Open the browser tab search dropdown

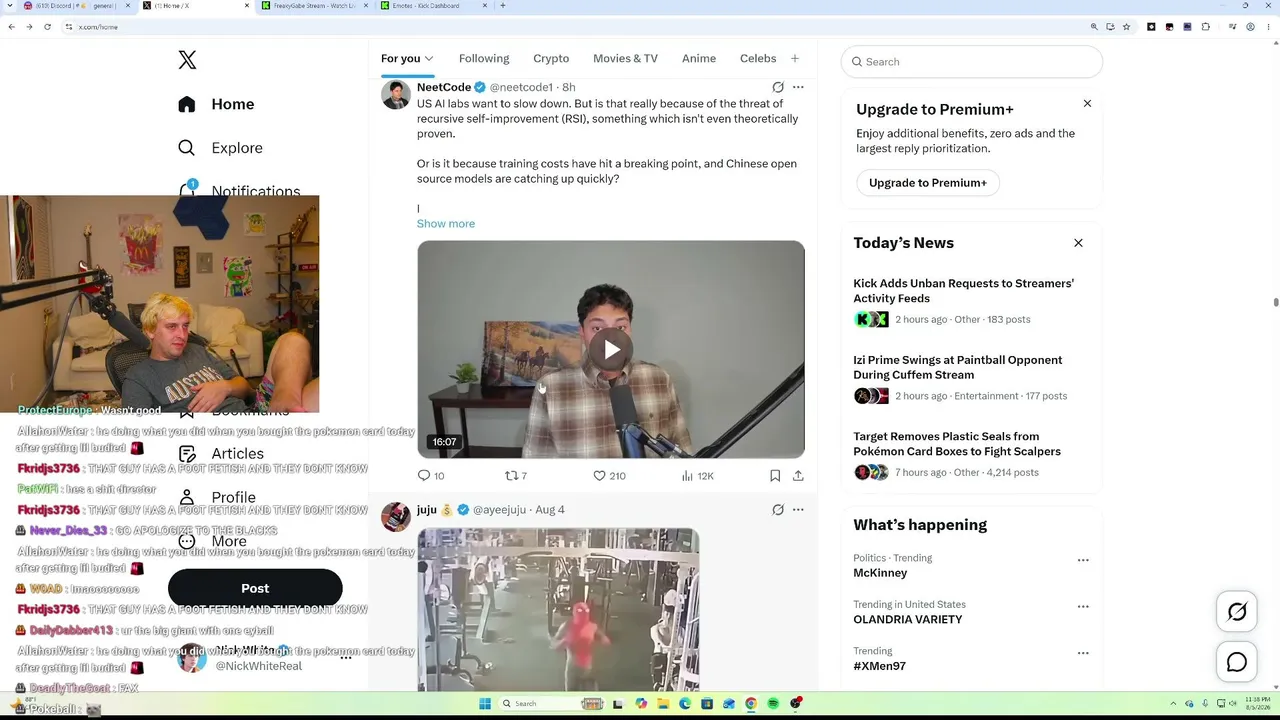pos(10,6)
